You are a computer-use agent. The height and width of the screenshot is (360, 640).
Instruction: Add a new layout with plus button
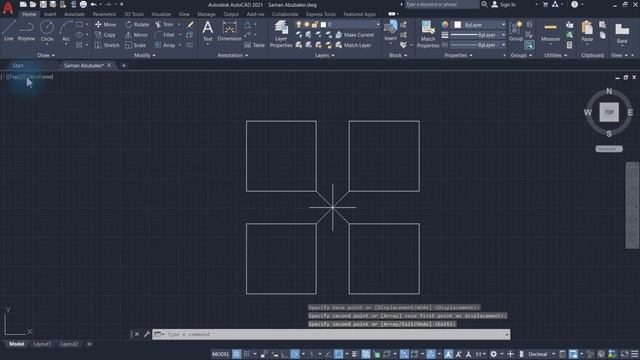click(89, 344)
